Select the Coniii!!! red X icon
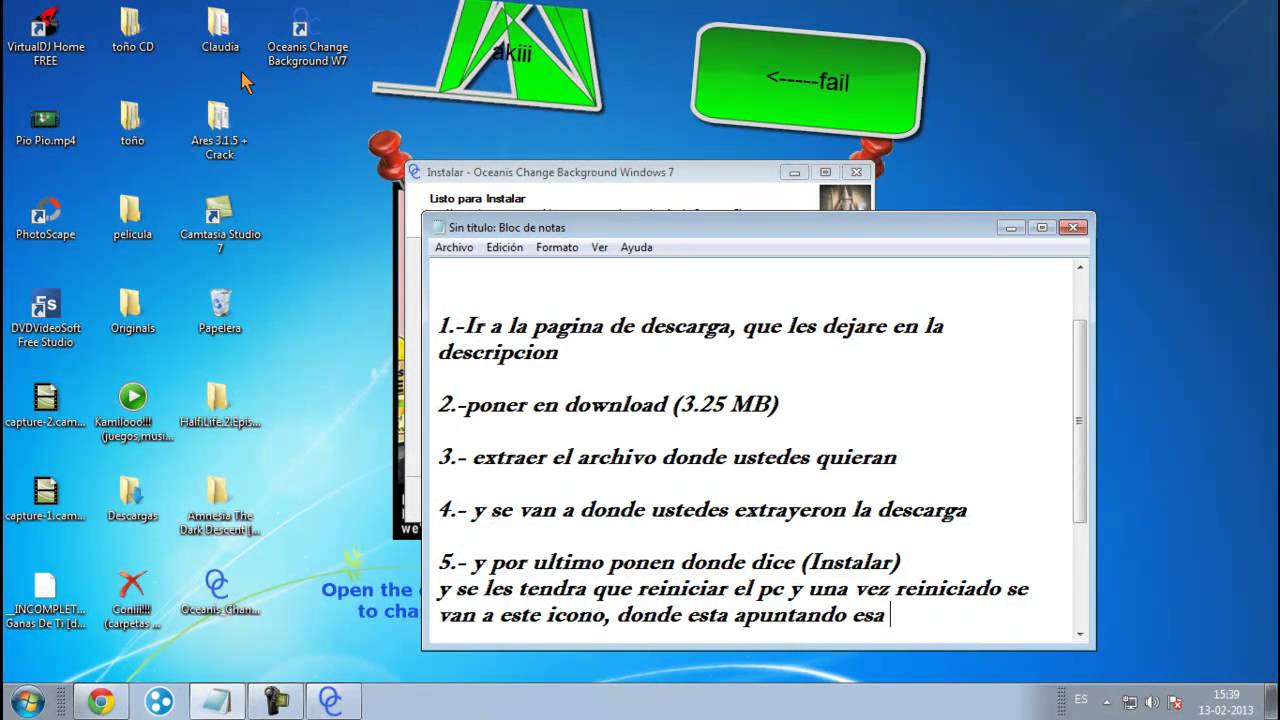The width and height of the screenshot is (1280, 720). tap(132, 600)
